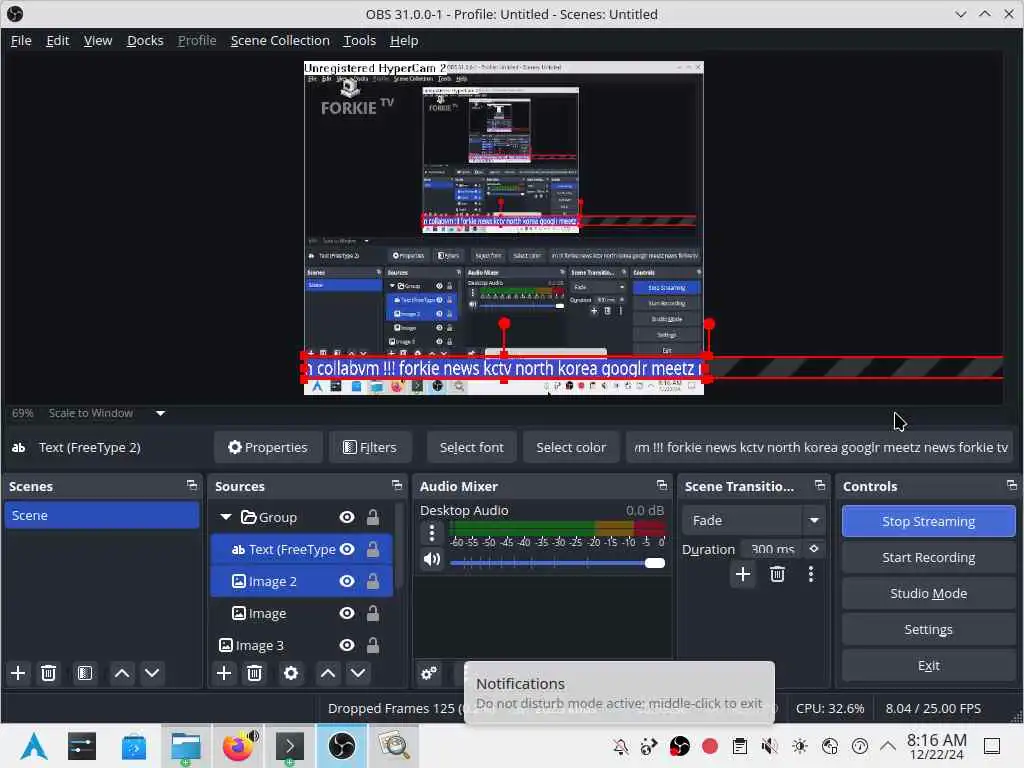Viewport: 1024px width, 768px height.
Task: Open terminal from the taskbar
Action: click(x=290, y=746)
